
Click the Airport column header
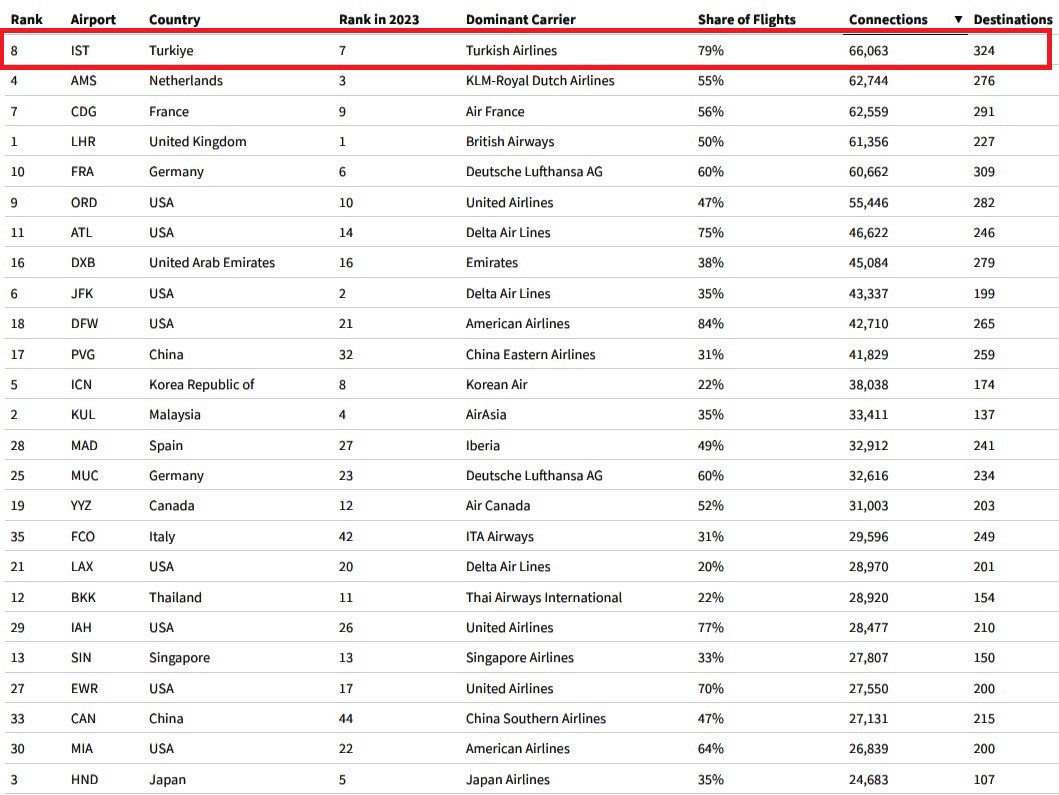[93, 20]
